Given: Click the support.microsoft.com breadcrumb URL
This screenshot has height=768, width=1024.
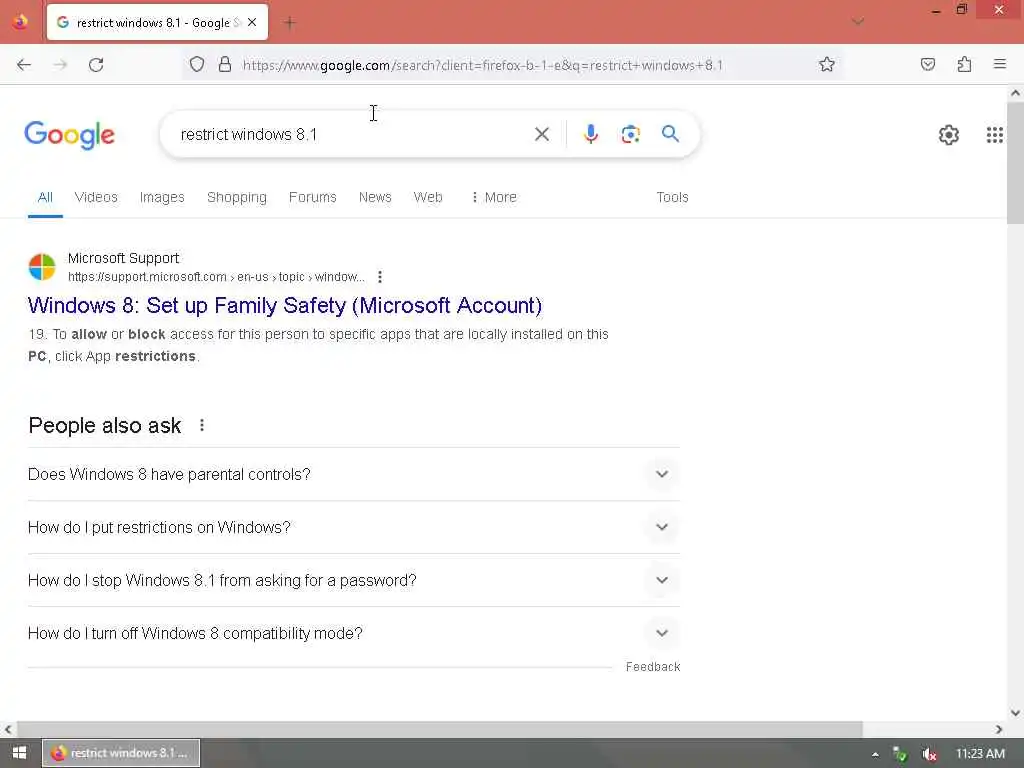Looking at the screenshot, I should click(x=216, y=277).
